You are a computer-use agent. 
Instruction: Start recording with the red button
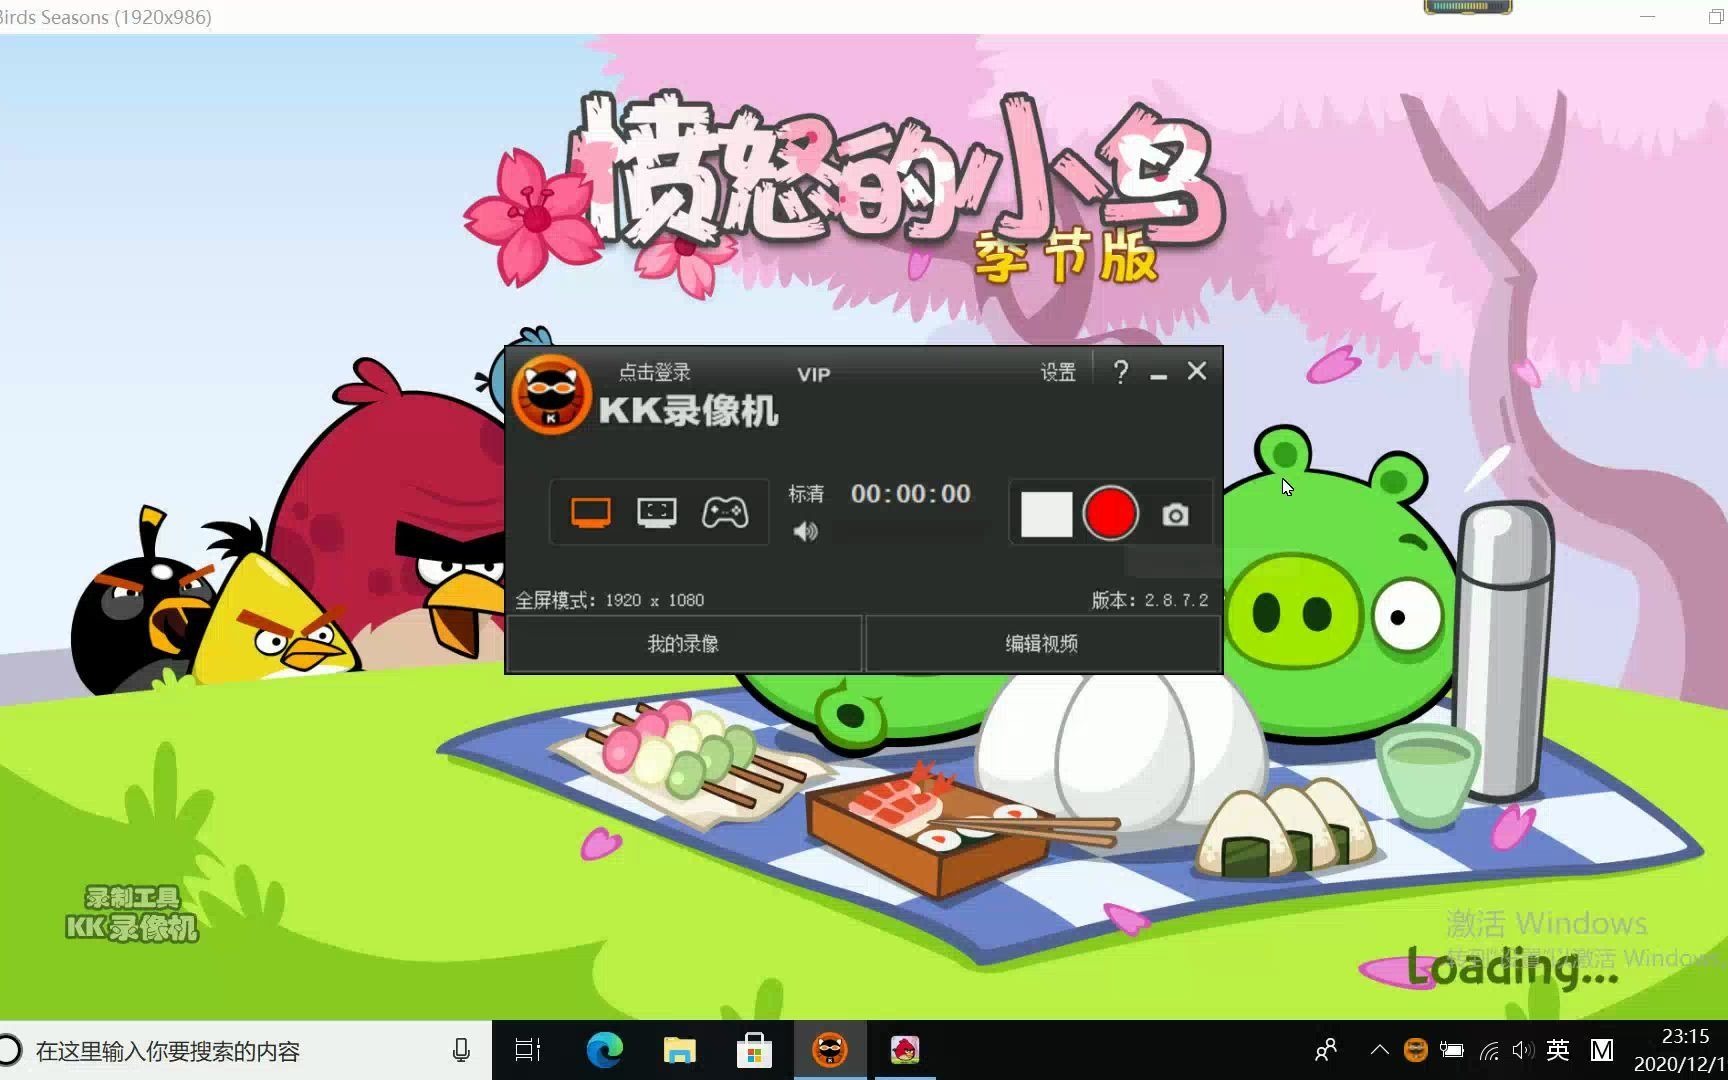coord(1111,514)
